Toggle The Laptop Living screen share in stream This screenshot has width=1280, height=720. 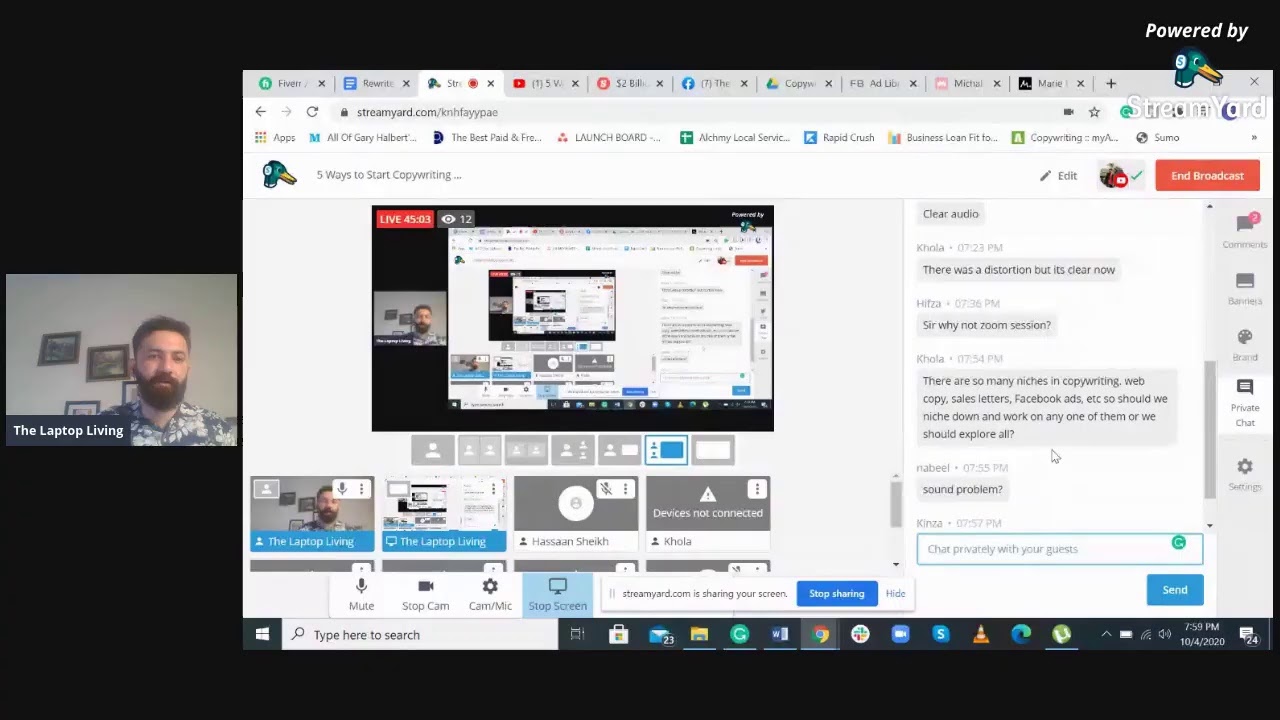pyautogui.click(x=444, y=514)
